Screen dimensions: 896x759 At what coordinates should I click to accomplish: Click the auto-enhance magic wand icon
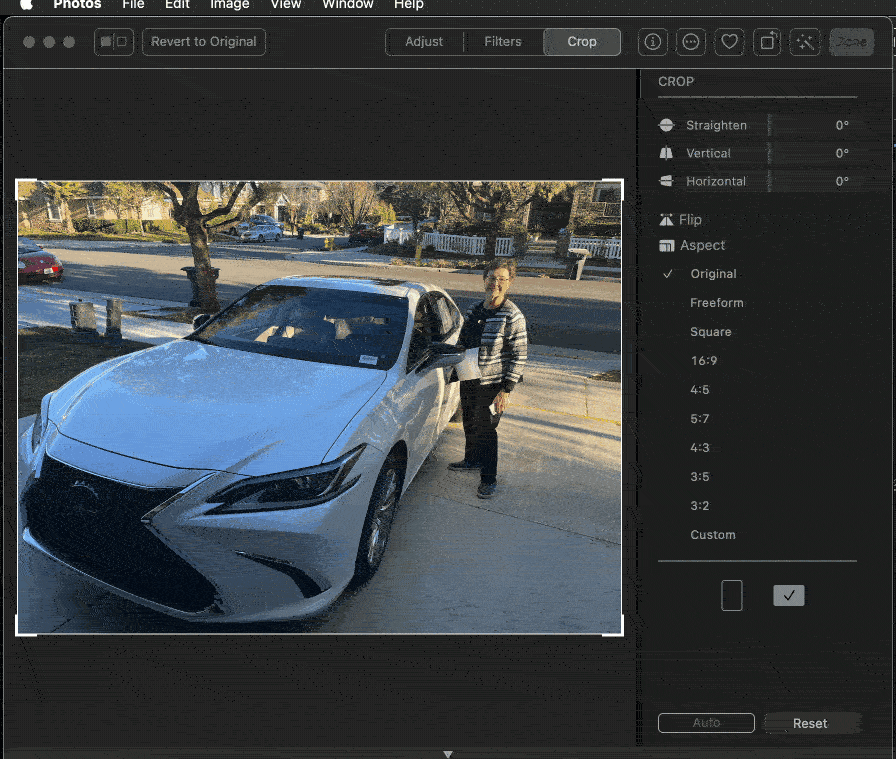(804, 42)
